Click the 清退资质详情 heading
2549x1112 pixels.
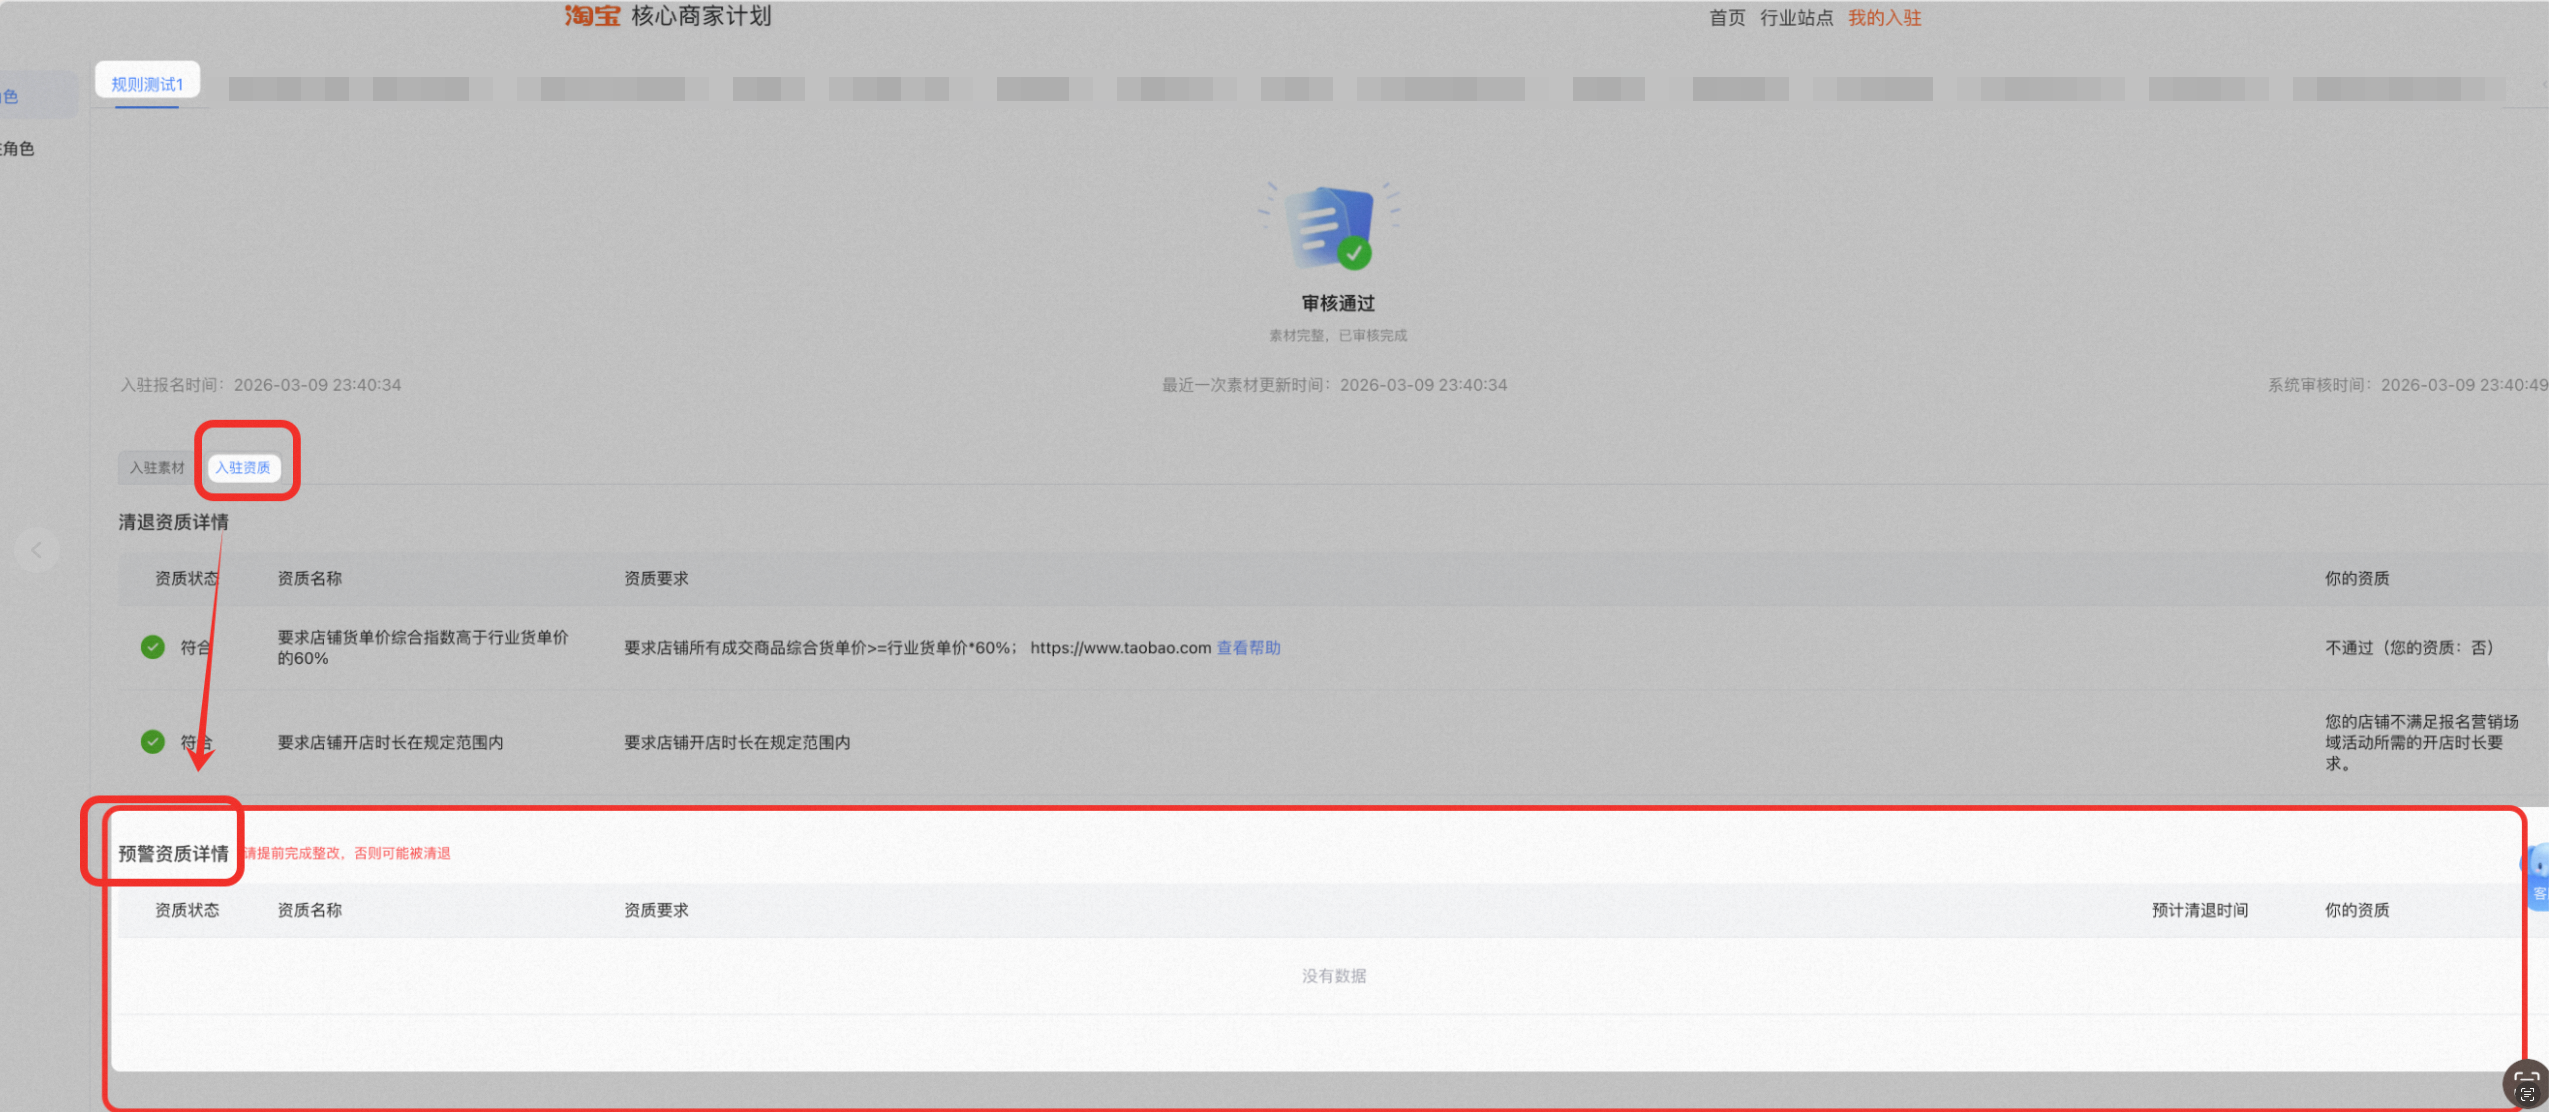point(174,522)
